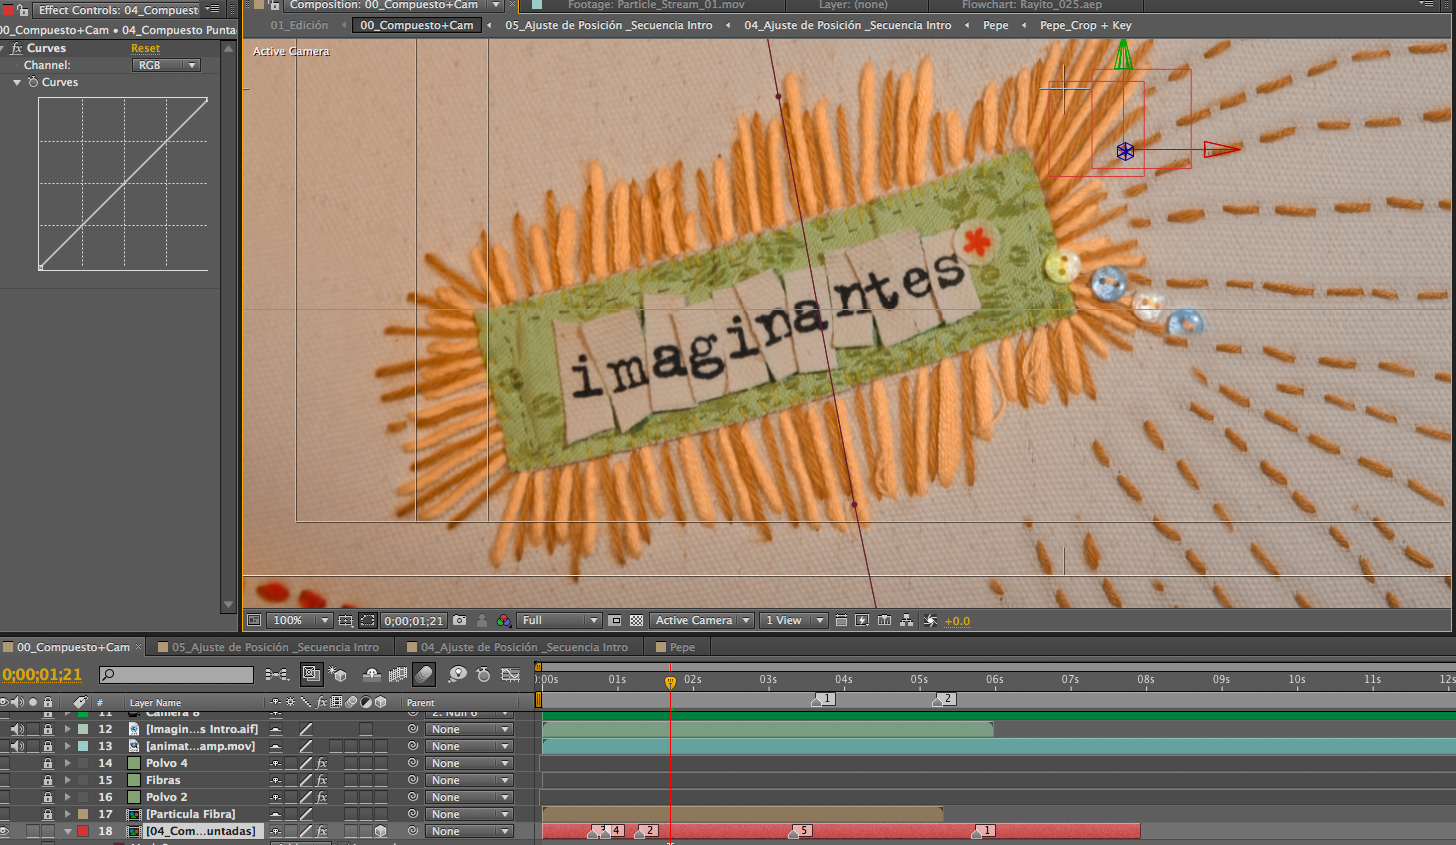Click the timeline layer search field

(x=177, y=675)
